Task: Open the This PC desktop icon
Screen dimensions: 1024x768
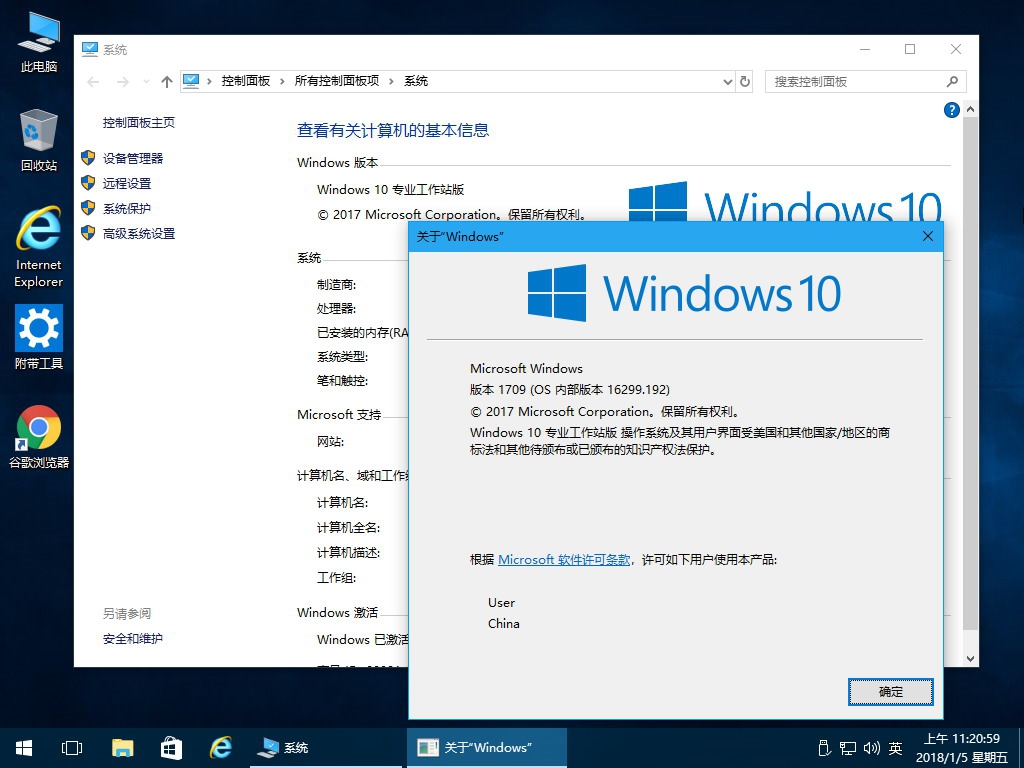Action: click(39, 42)
